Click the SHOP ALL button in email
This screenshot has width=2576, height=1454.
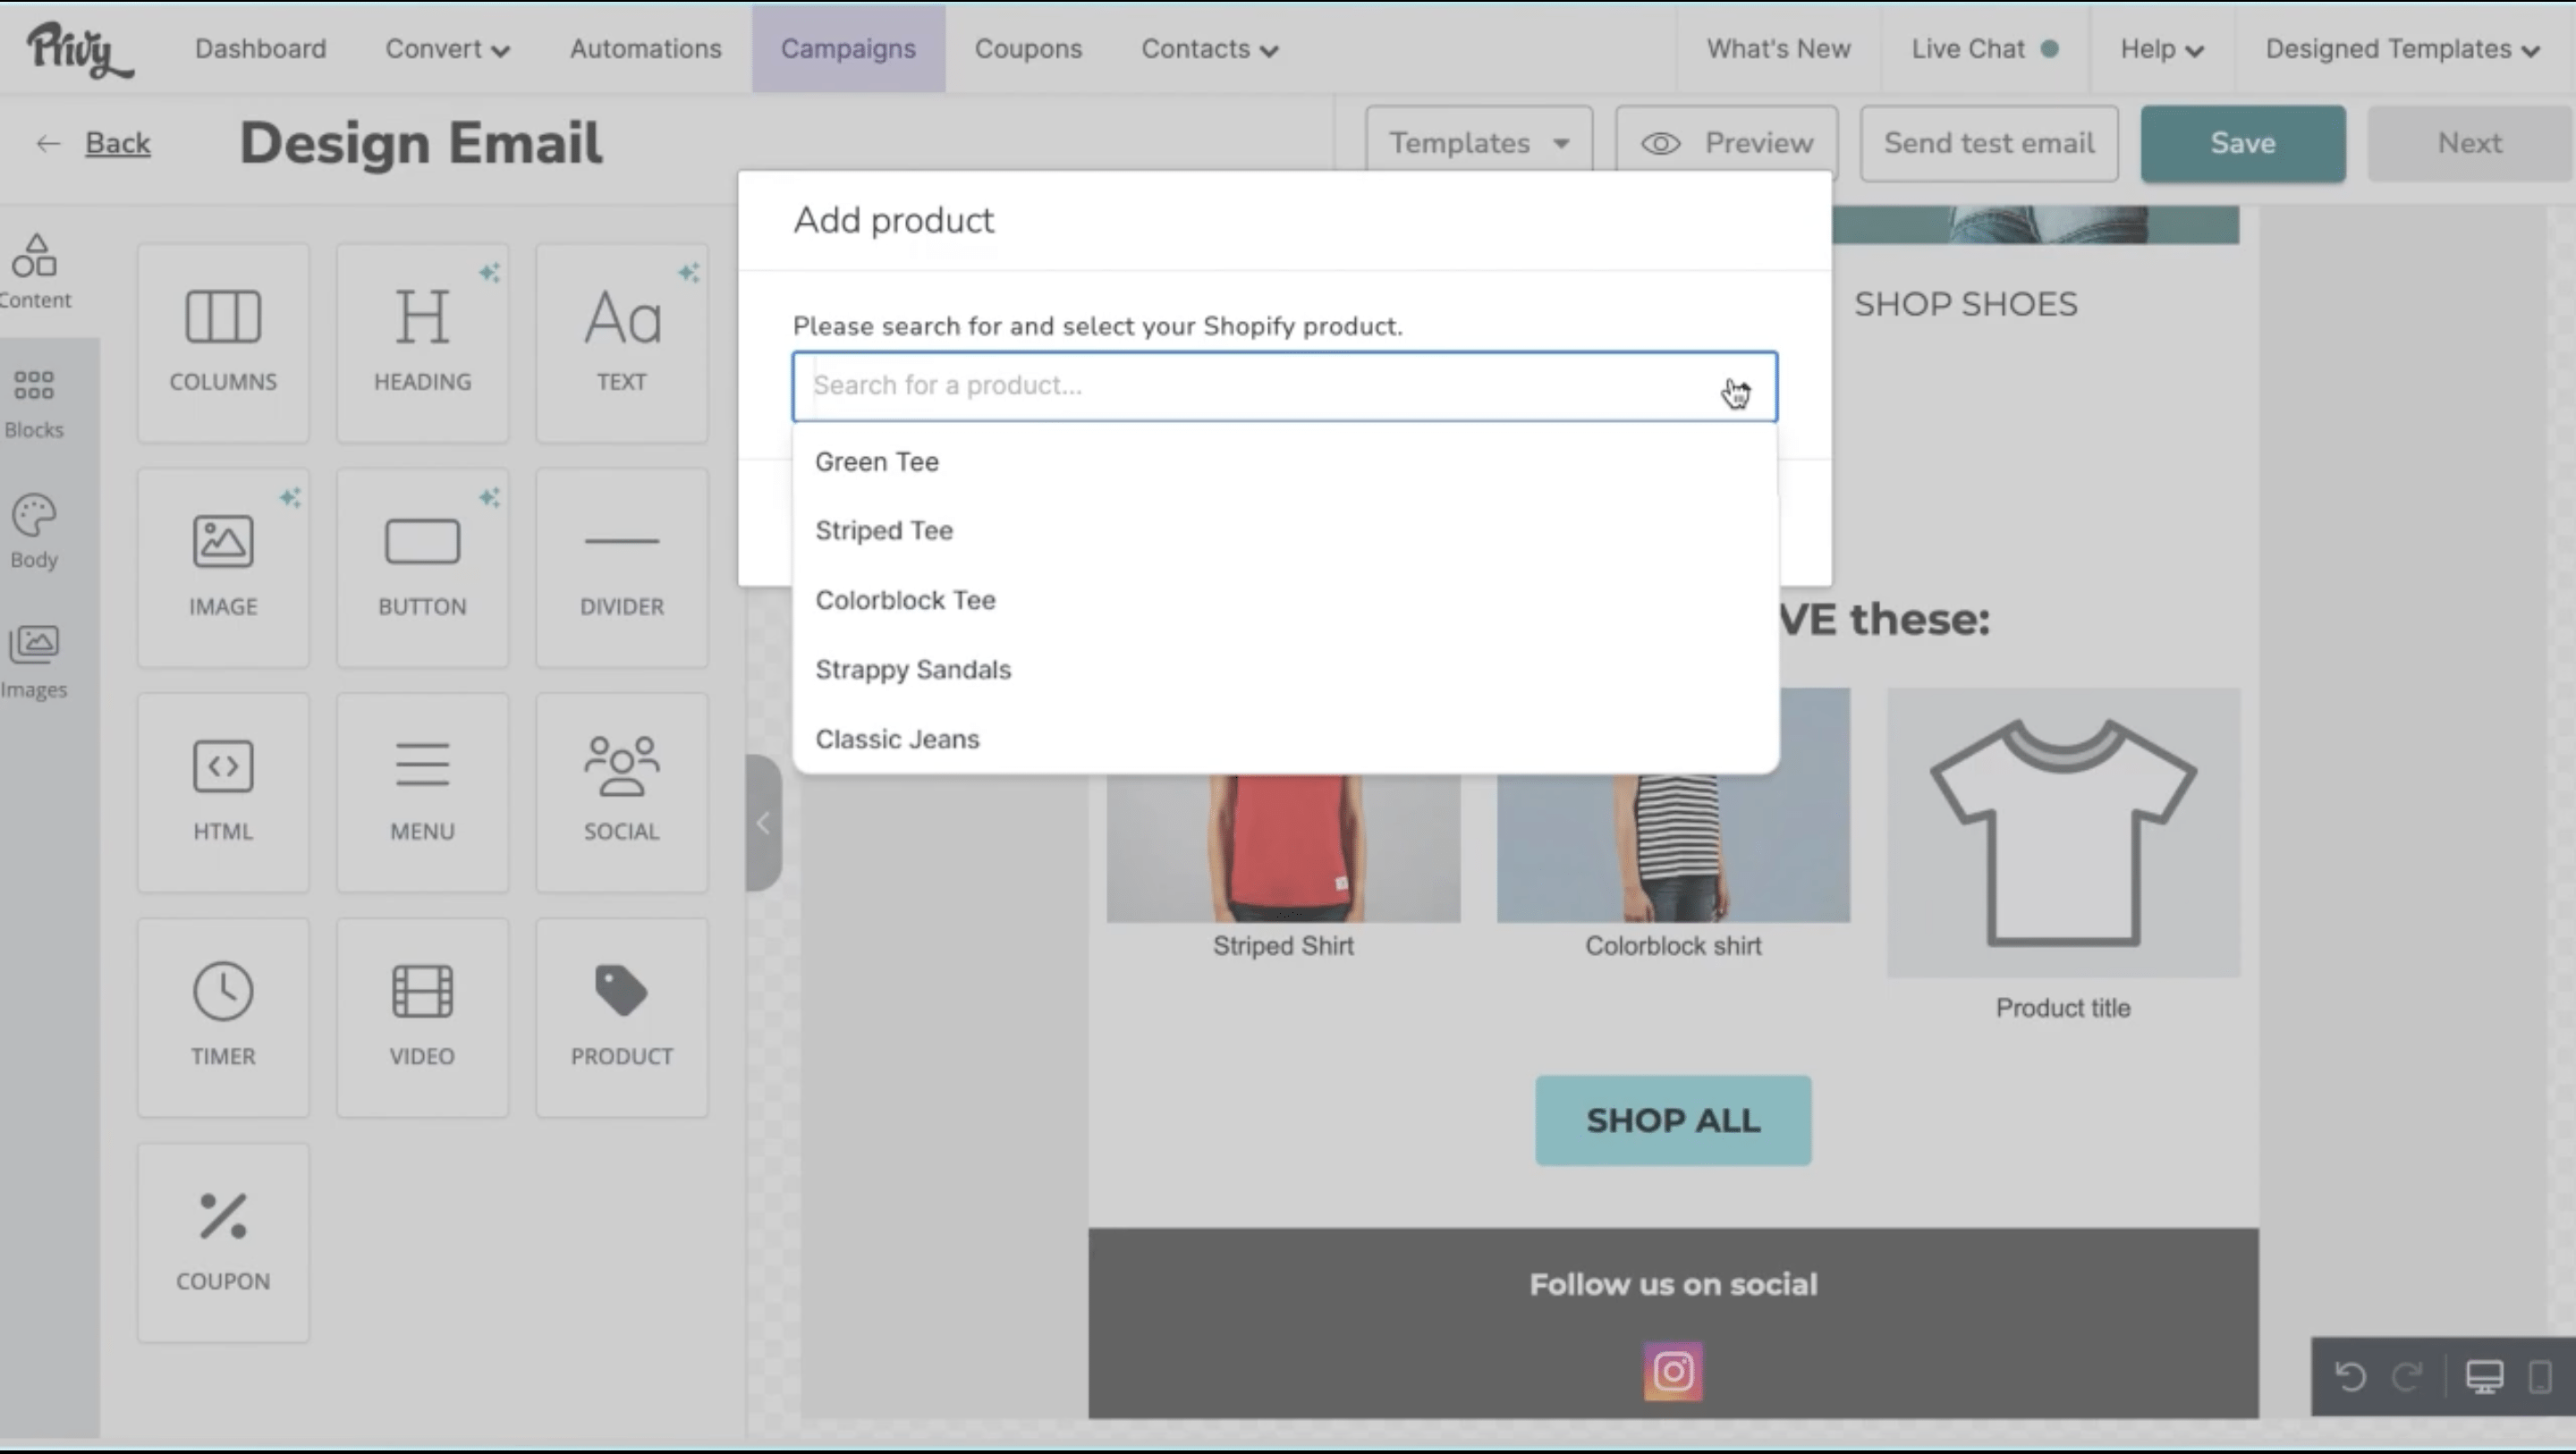[x=1673, y=1120]
